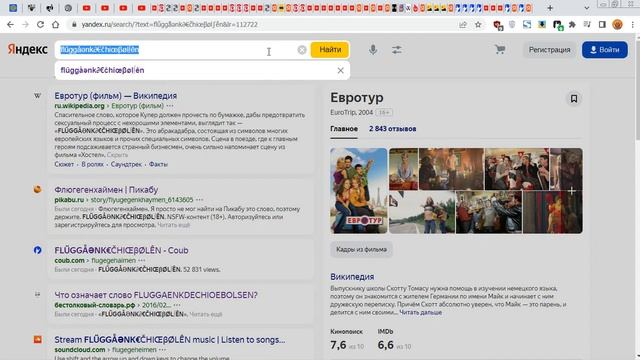
Task: Click the Найти search button
Action: click(x=330, y=50)
